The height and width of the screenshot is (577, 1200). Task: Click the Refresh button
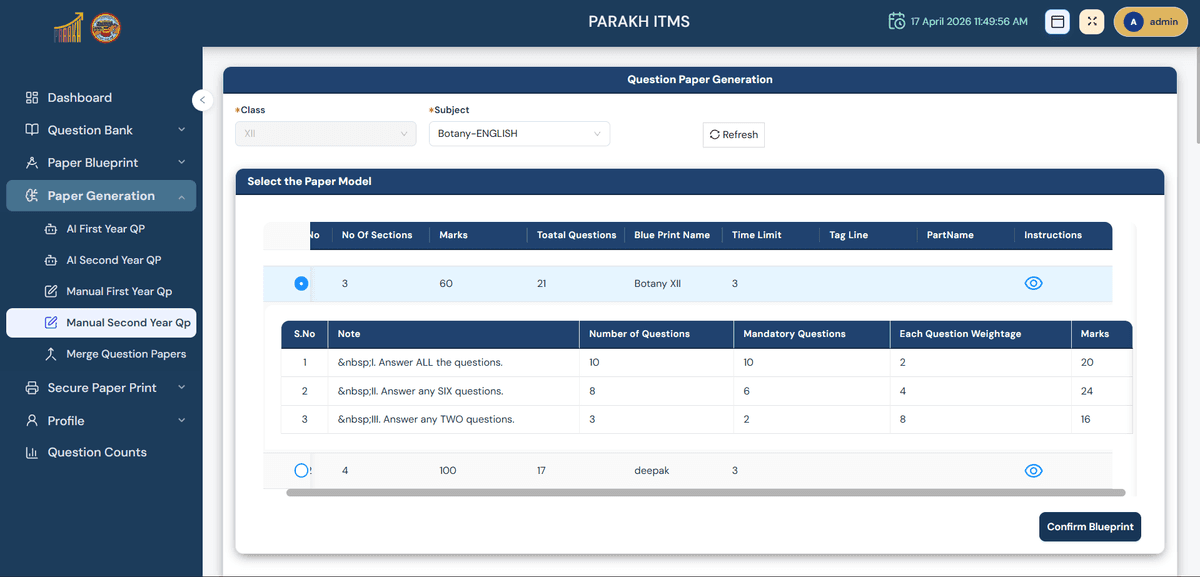tap(733, 135)
